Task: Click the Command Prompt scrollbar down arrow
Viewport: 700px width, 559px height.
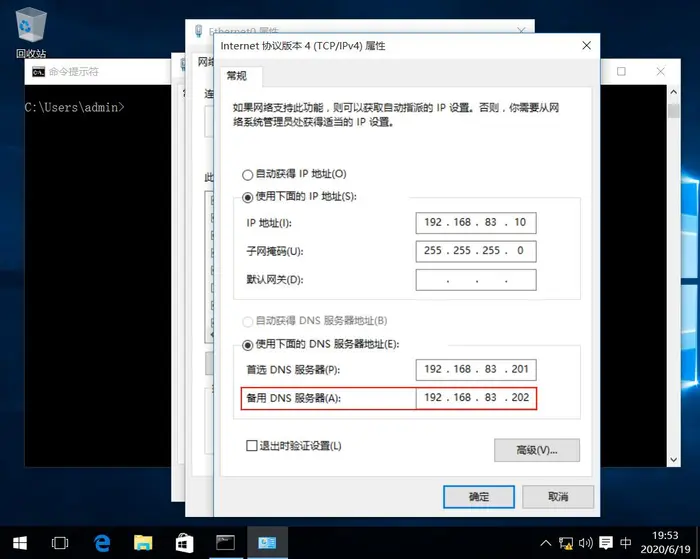Action: point(674,460)
